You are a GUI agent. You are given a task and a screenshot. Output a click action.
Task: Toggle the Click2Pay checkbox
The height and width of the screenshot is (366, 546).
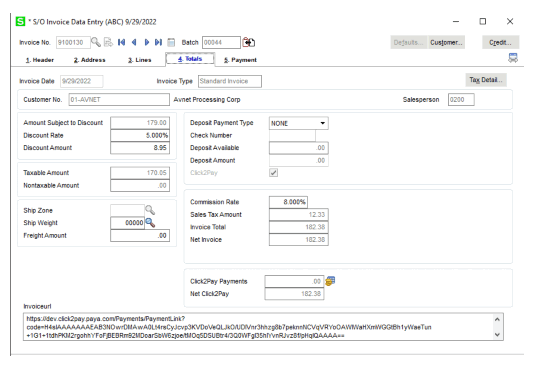(x=273, y=172)
